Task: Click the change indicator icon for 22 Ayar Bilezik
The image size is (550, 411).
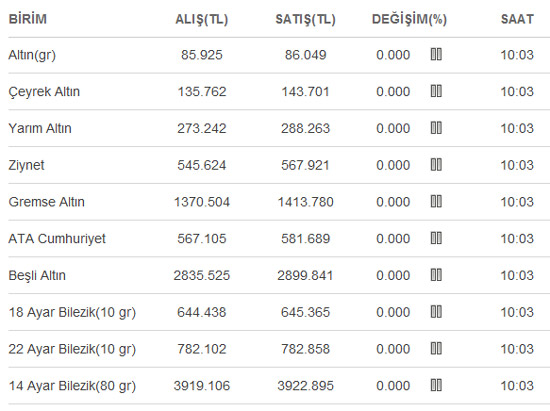Action: pyautogui.click(x=436, y=349)
